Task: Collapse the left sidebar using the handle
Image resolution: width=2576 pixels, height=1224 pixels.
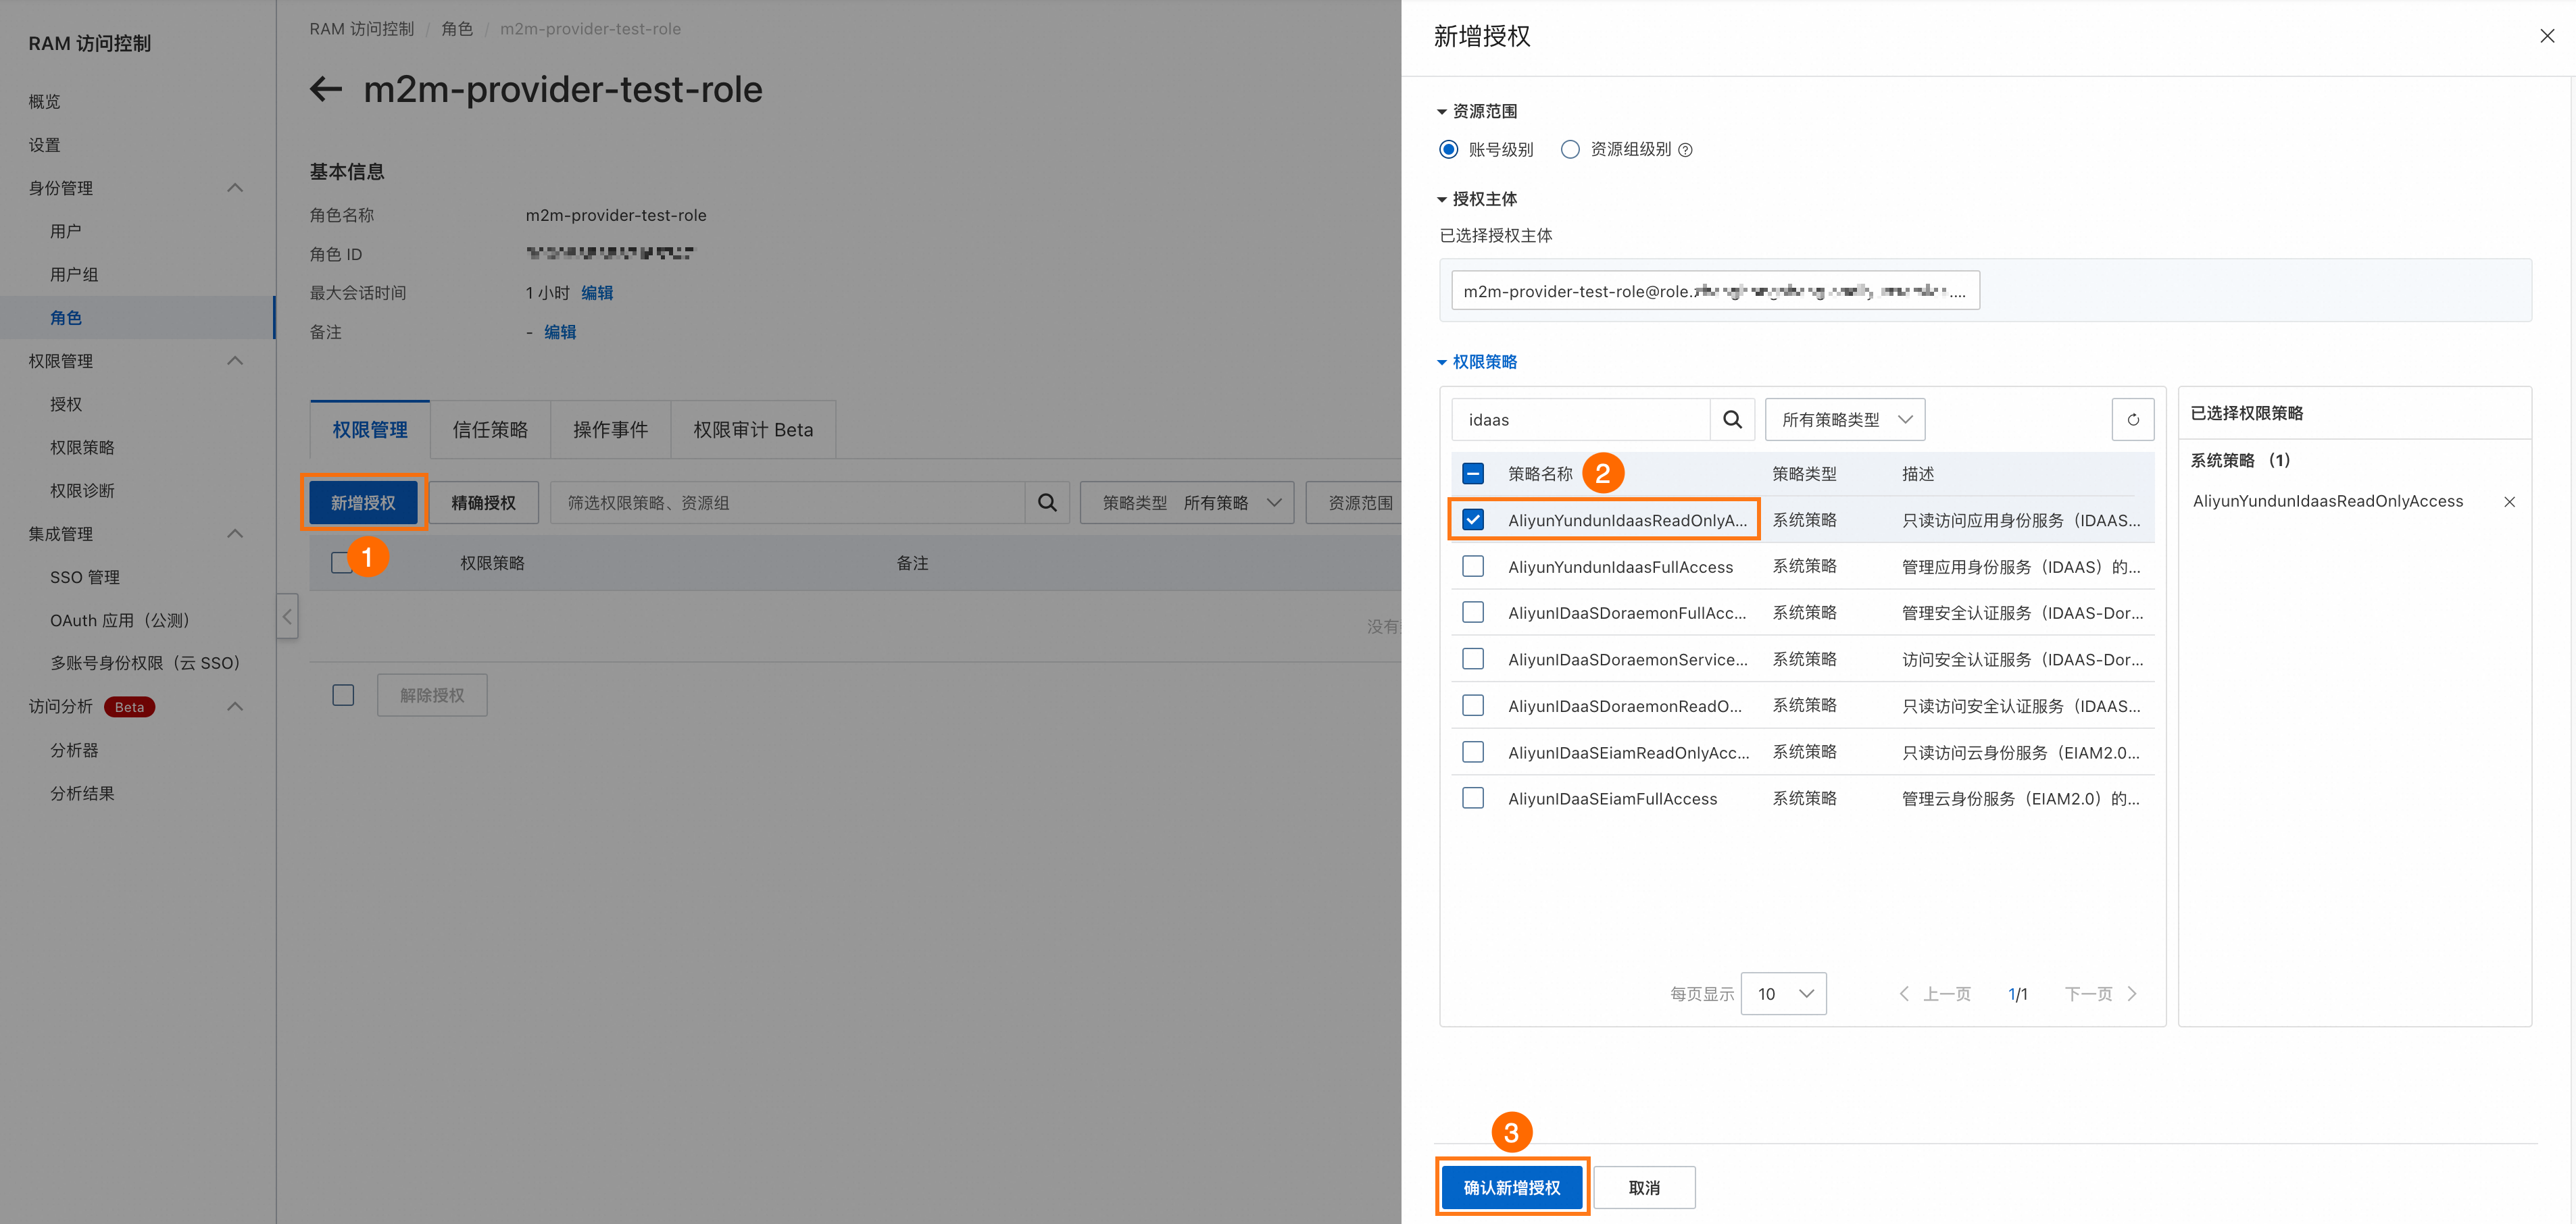Action: point(287,617)
